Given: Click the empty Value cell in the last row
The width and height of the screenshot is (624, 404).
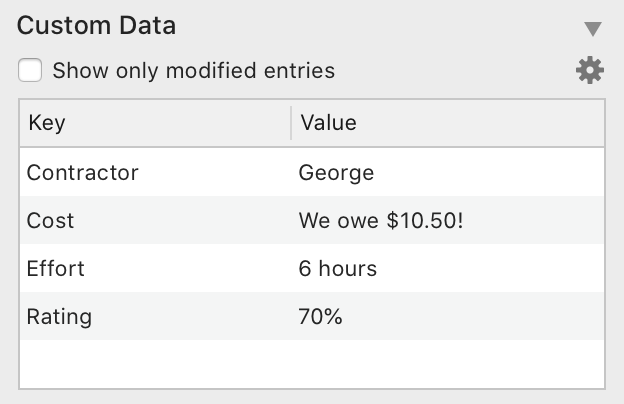Looking at the screenshot, I should coord(440,364).
